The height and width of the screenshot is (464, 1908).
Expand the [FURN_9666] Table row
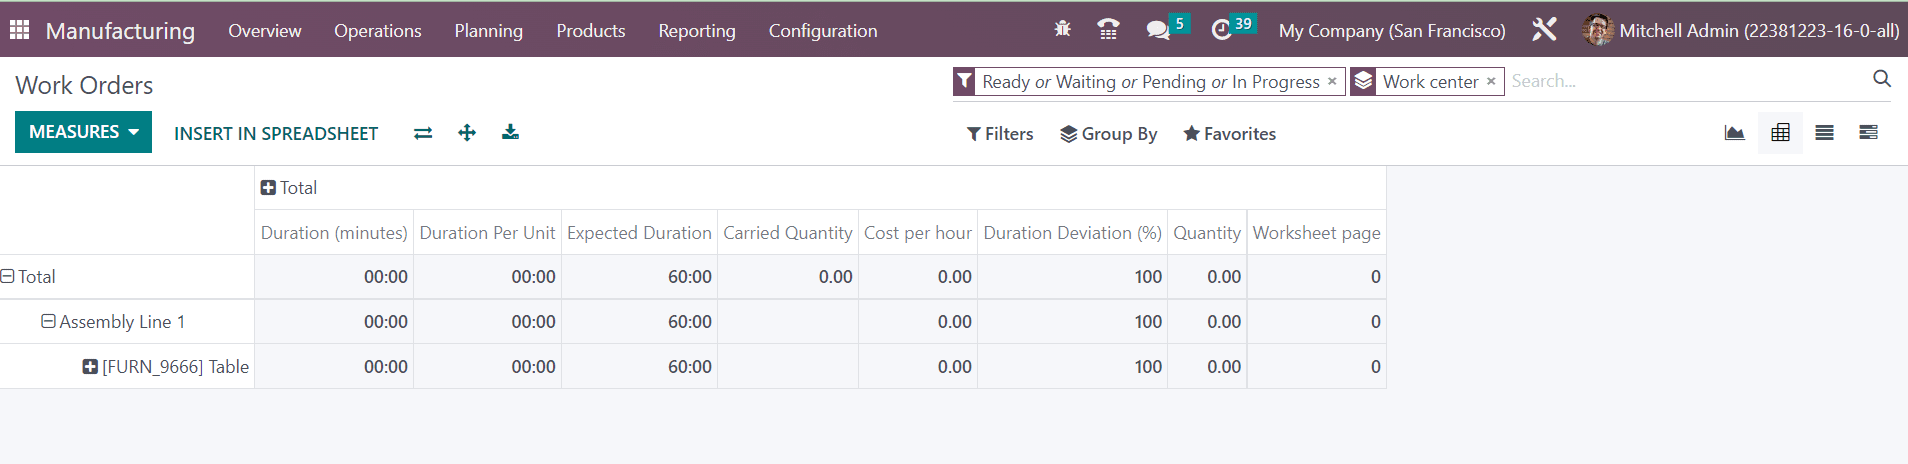click(x=166, y=367)
